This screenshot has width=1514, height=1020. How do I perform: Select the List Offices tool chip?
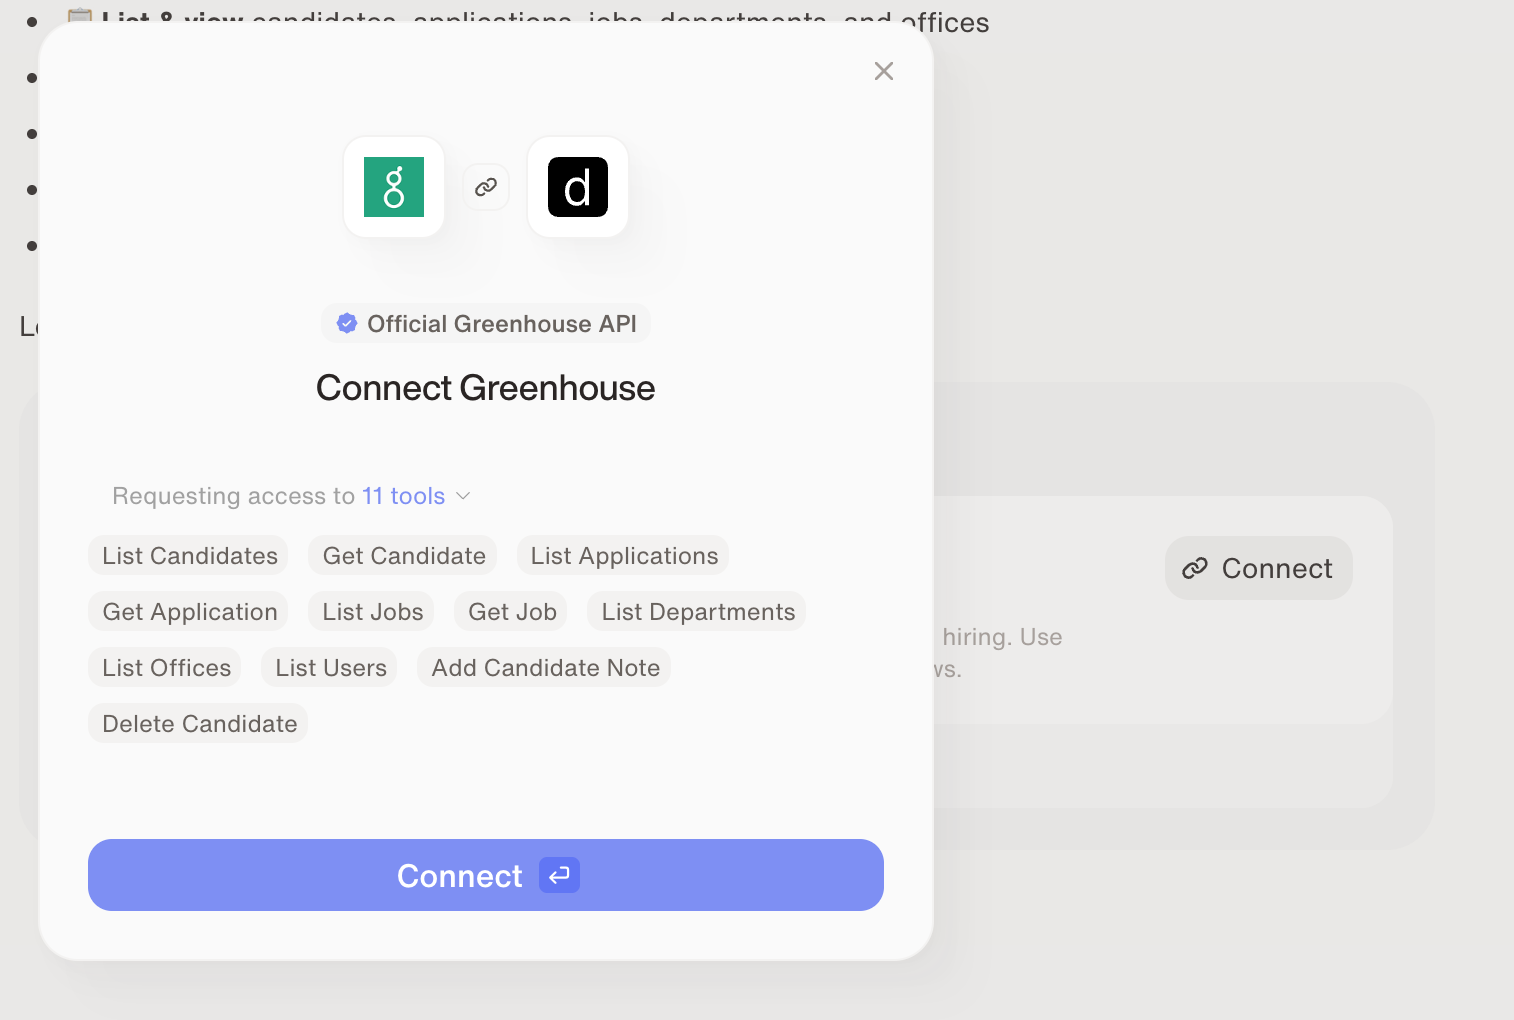(164, 667)
